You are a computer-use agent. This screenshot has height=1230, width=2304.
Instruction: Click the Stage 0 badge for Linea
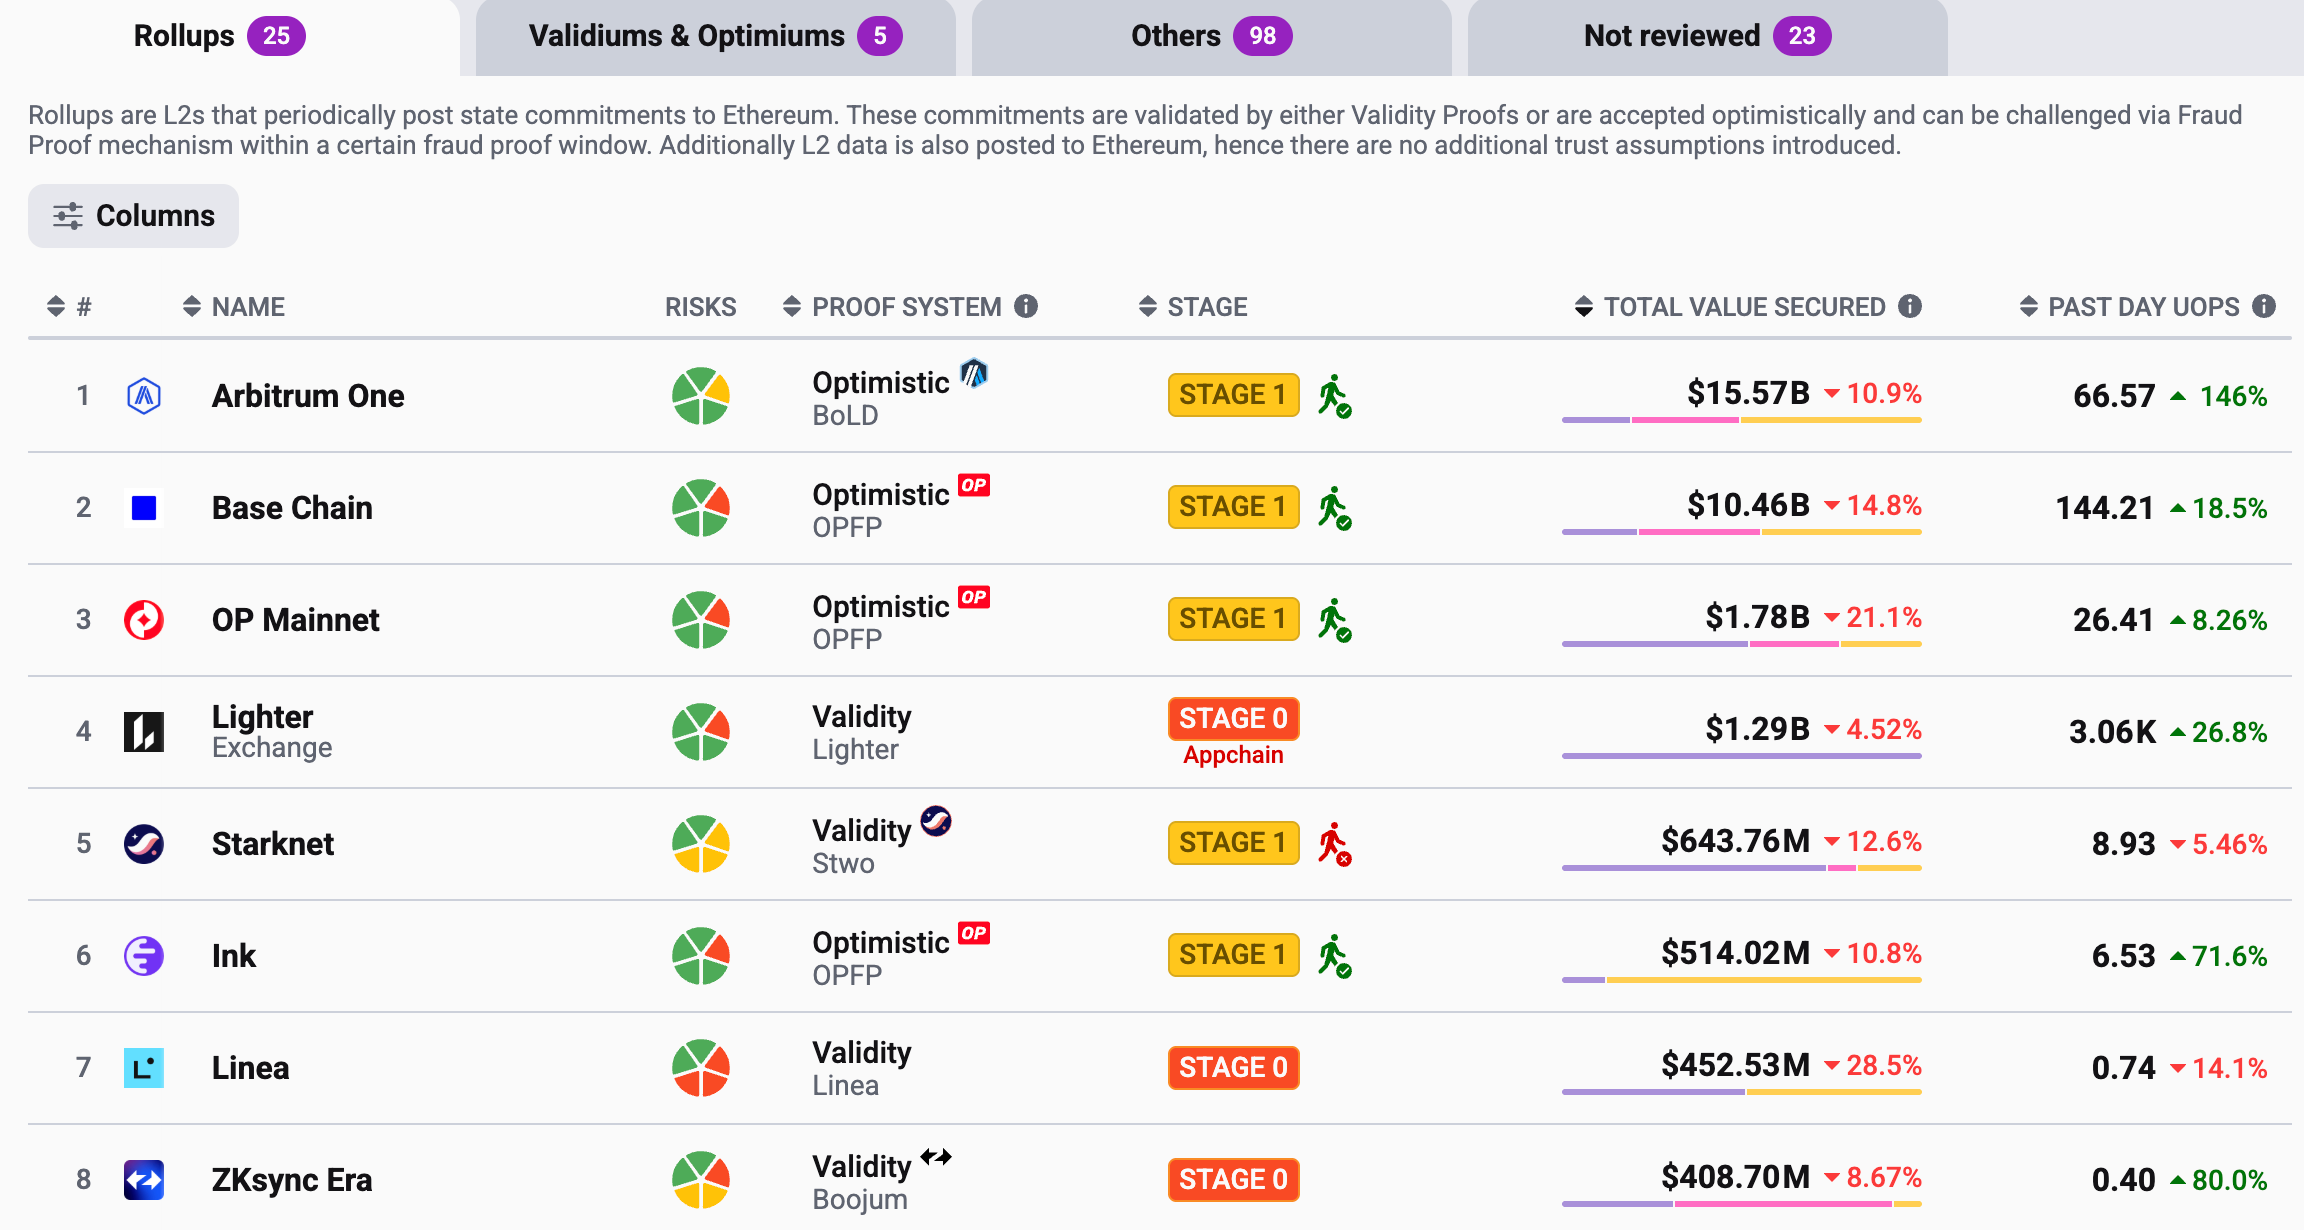coord(1233,1068)
